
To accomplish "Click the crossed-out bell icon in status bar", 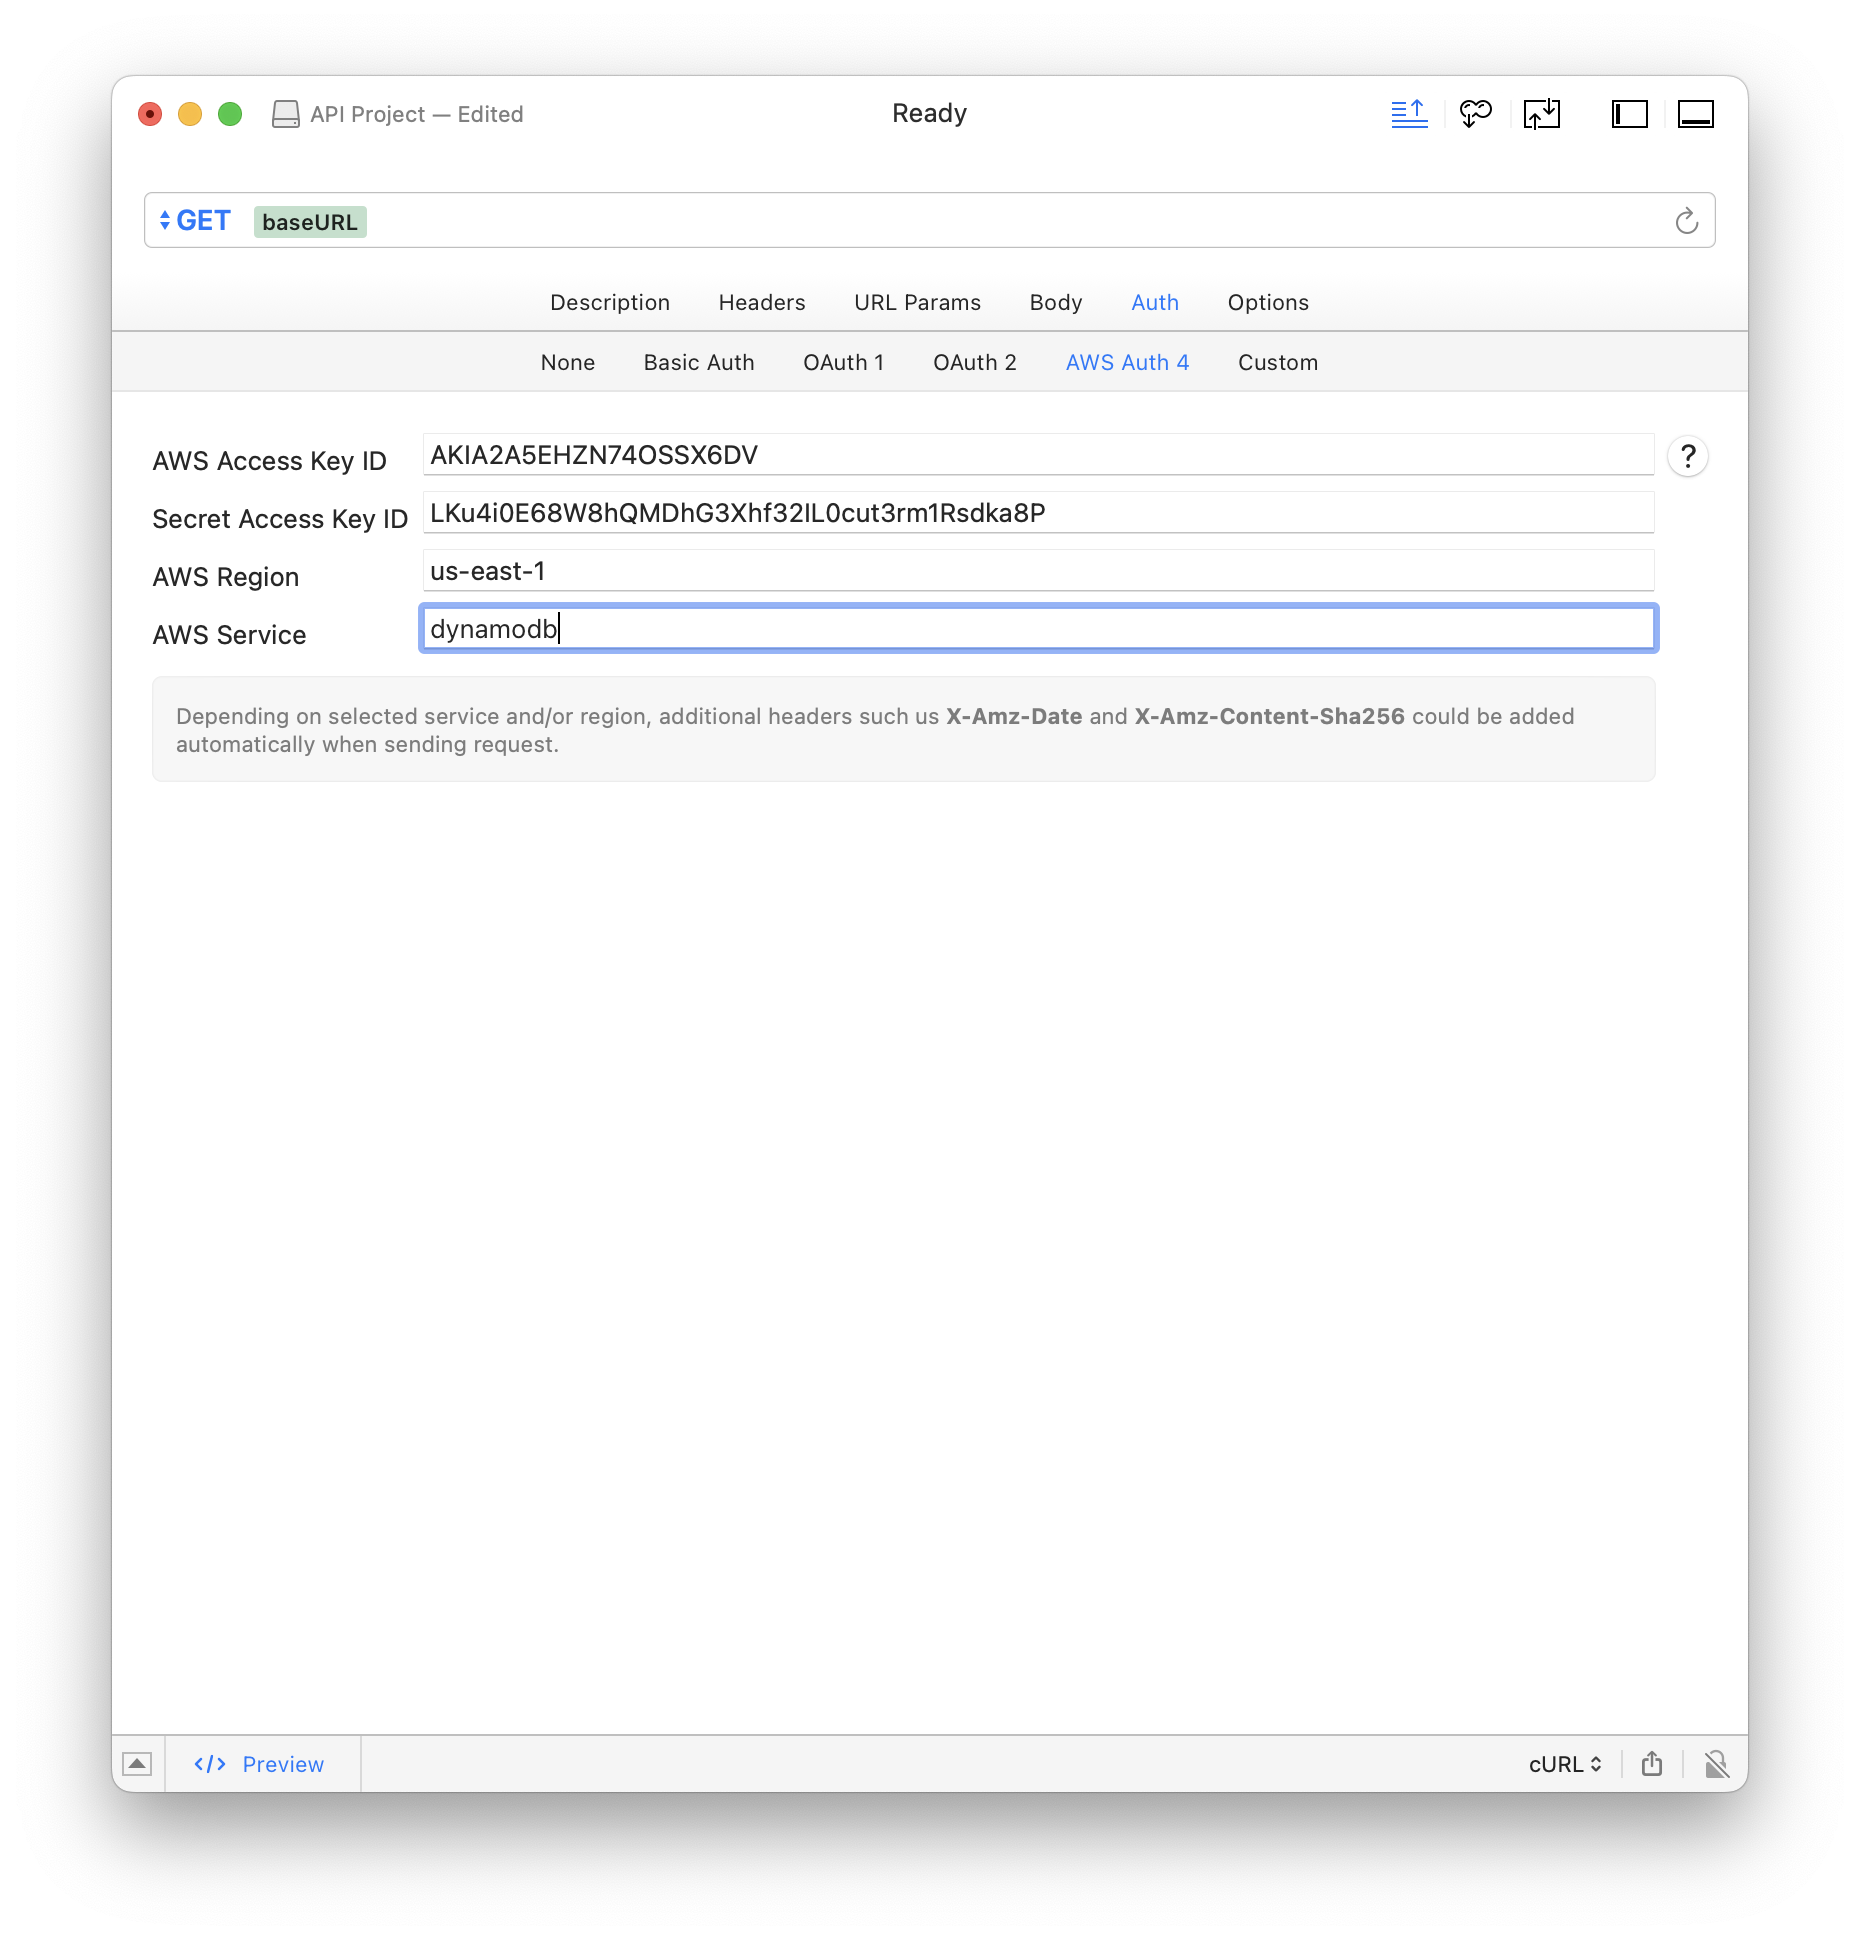I will click(1716, 1764).
